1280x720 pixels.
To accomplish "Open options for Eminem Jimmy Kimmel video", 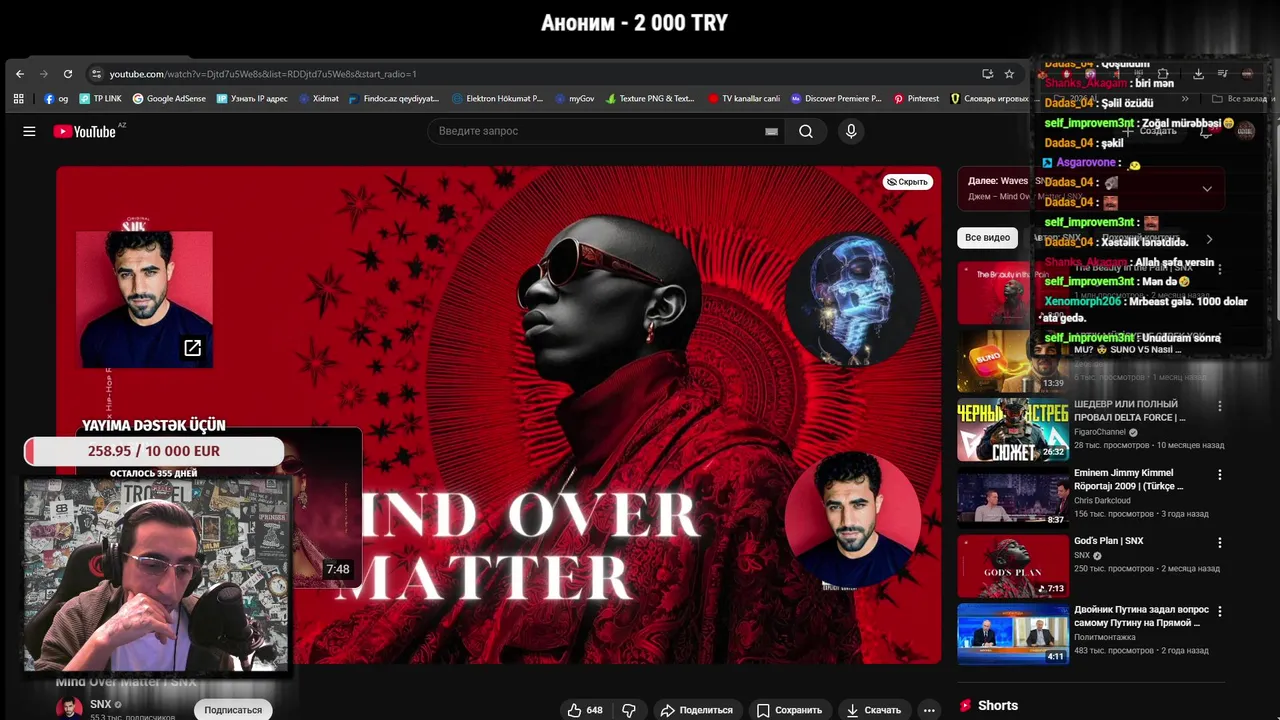I will pos(1219,474).
